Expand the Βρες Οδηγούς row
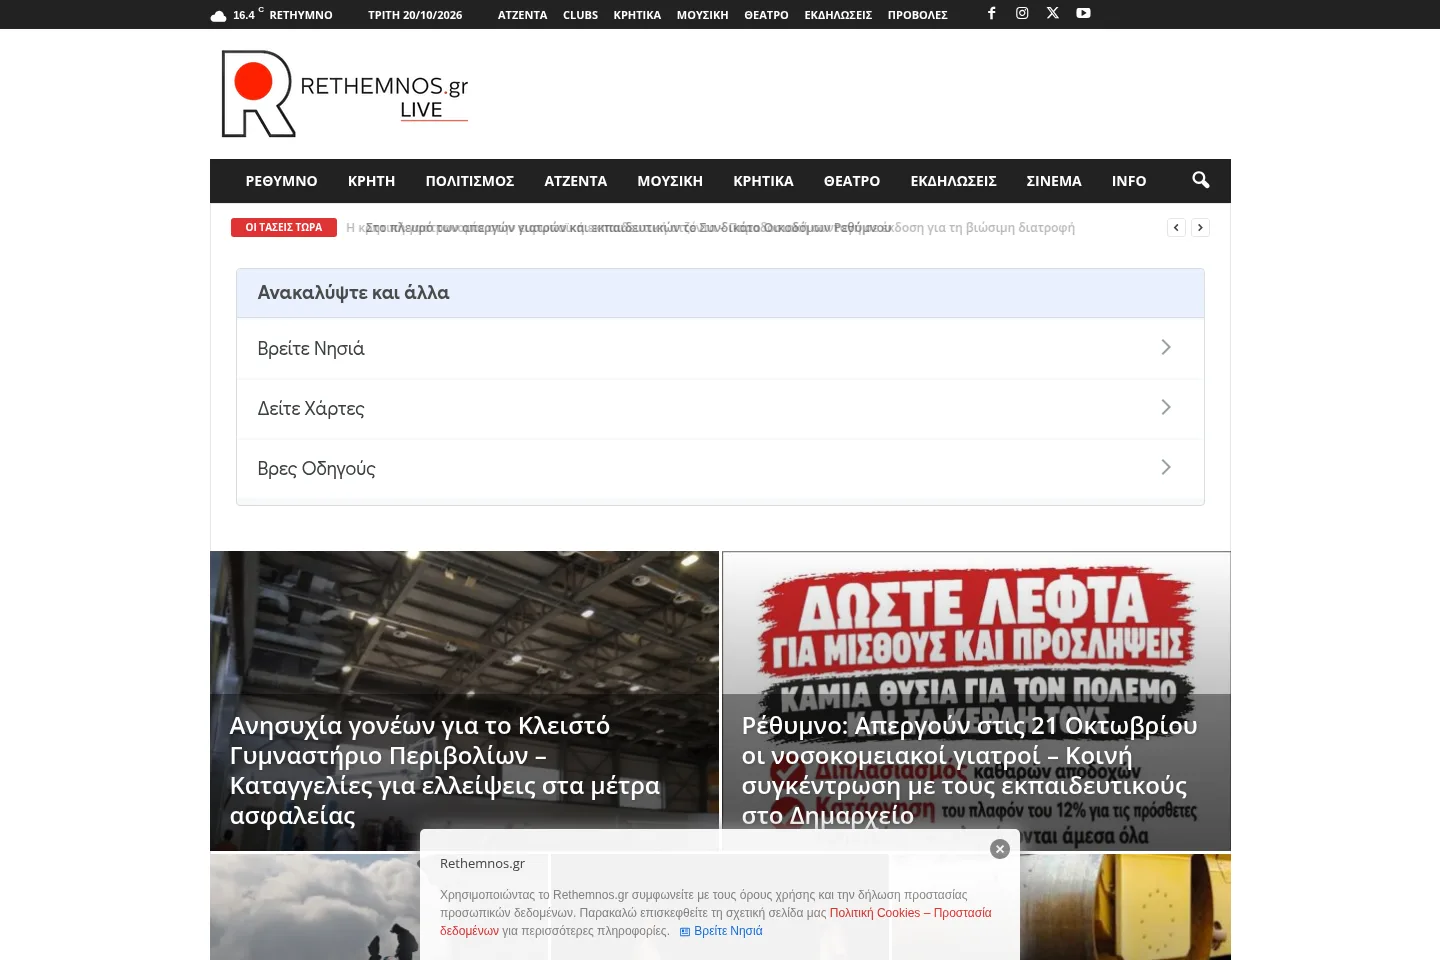Viewport: 1440px width, 960px height. (720, 468)
